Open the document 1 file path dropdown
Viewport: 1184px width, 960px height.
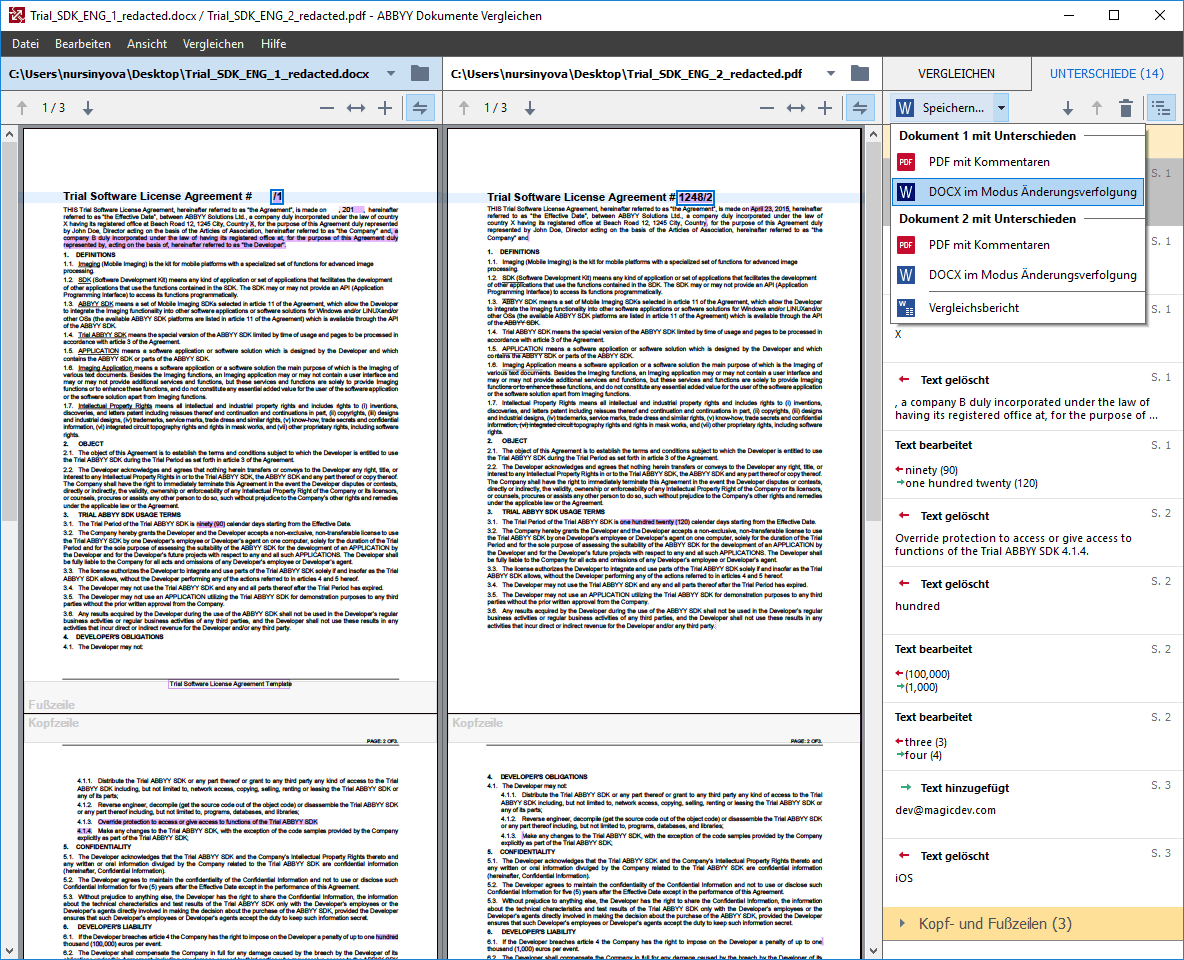(x=391, y=73)
